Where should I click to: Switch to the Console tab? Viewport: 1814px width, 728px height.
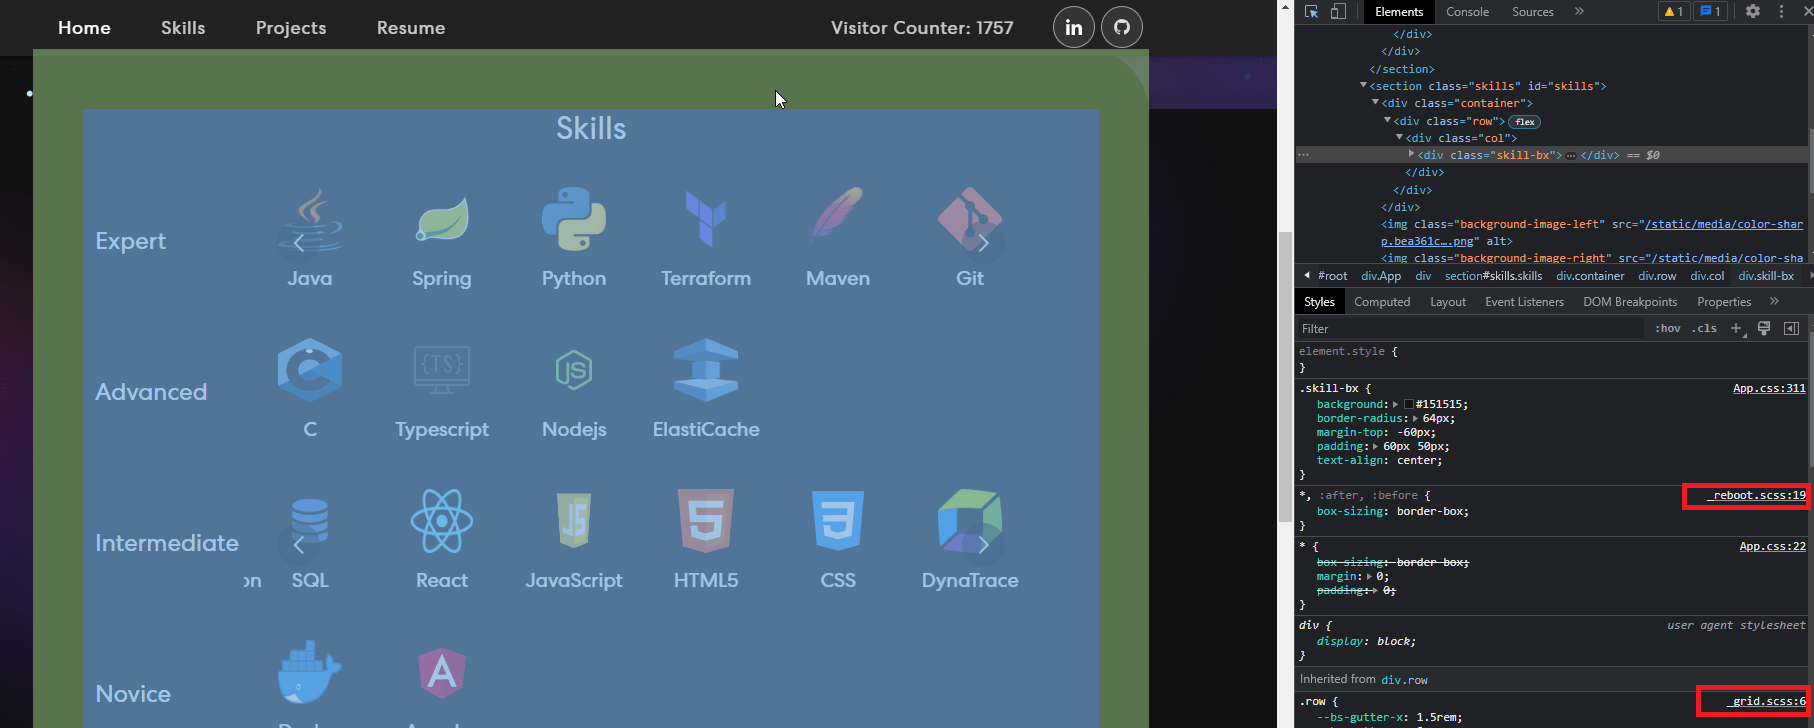click(x=1467, y=11)
